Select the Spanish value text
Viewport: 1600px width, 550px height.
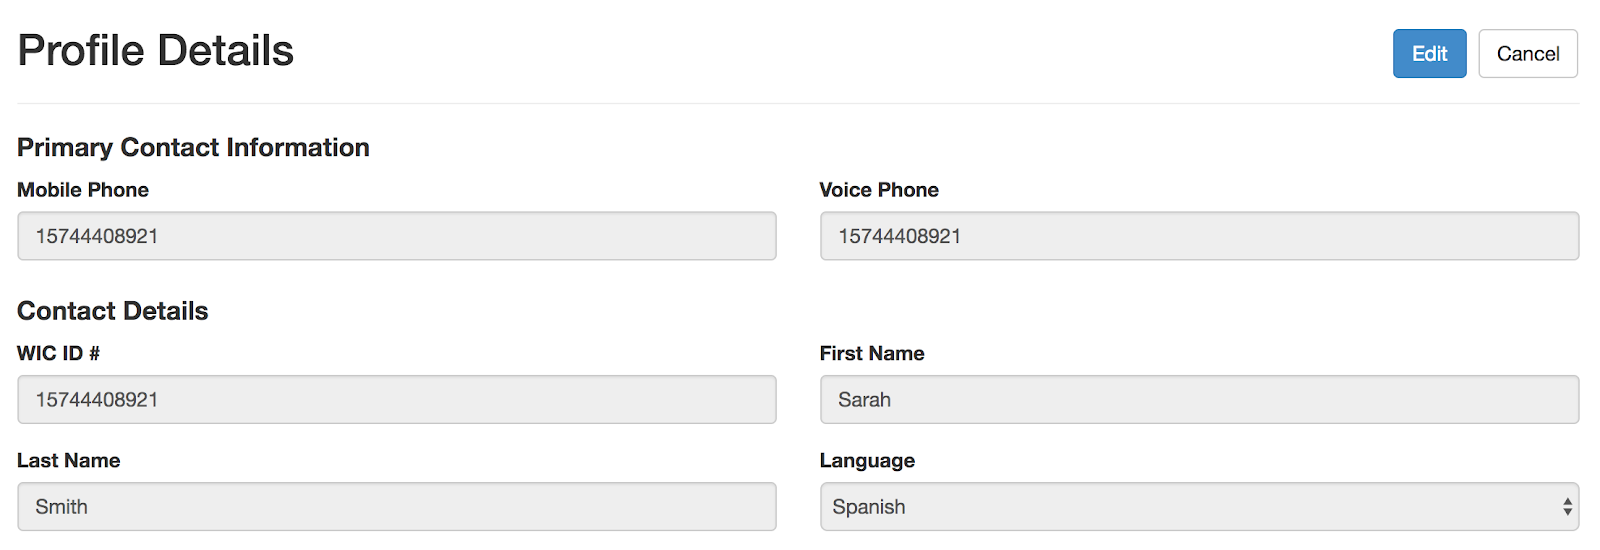coord(869,507)
